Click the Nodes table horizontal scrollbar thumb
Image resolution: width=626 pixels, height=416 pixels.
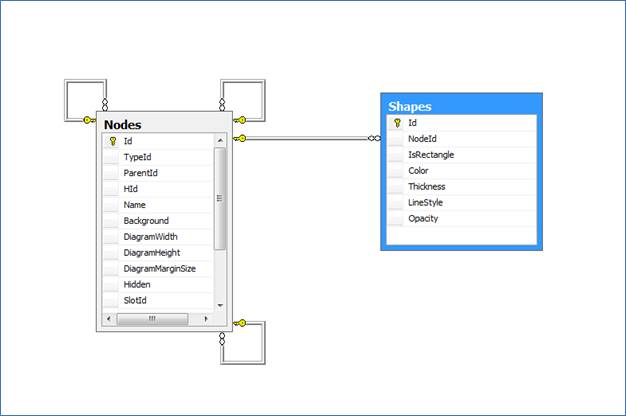pos(153,319)
